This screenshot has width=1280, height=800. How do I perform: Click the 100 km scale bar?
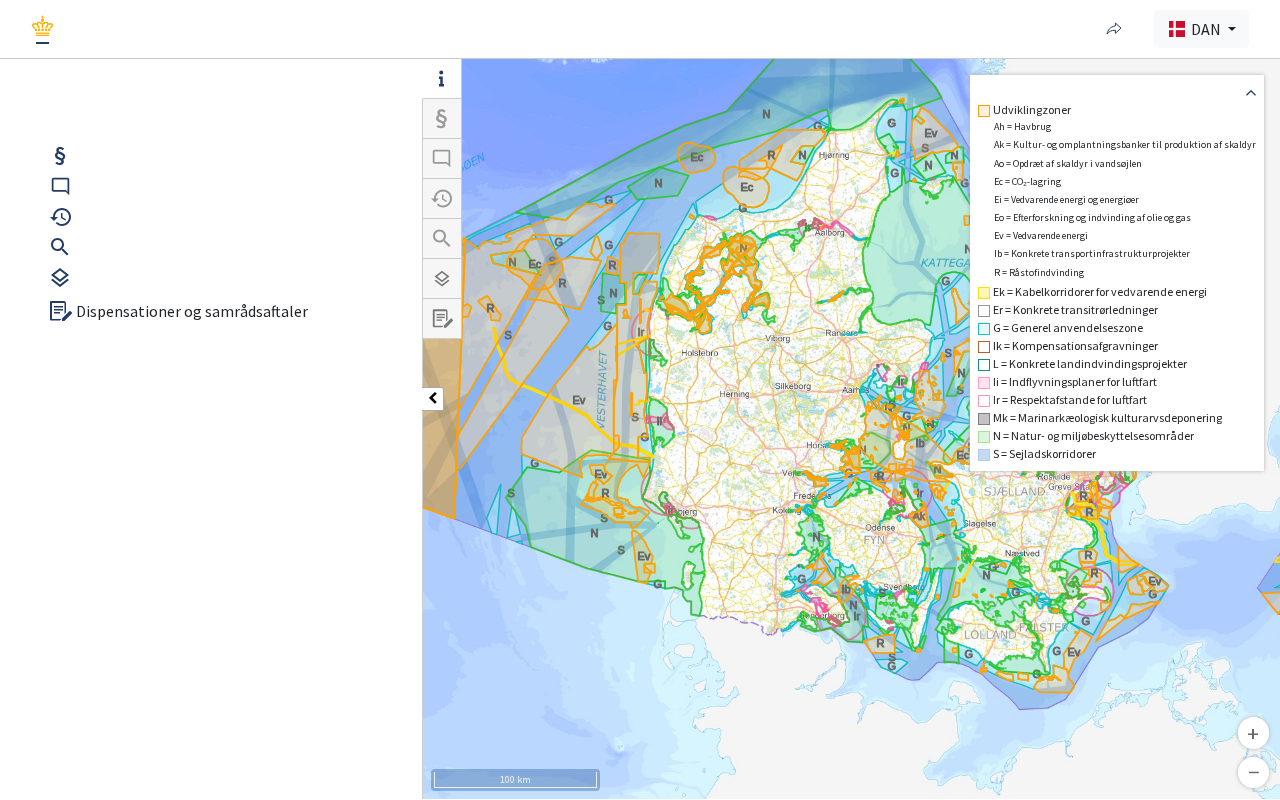click(515, 779)
